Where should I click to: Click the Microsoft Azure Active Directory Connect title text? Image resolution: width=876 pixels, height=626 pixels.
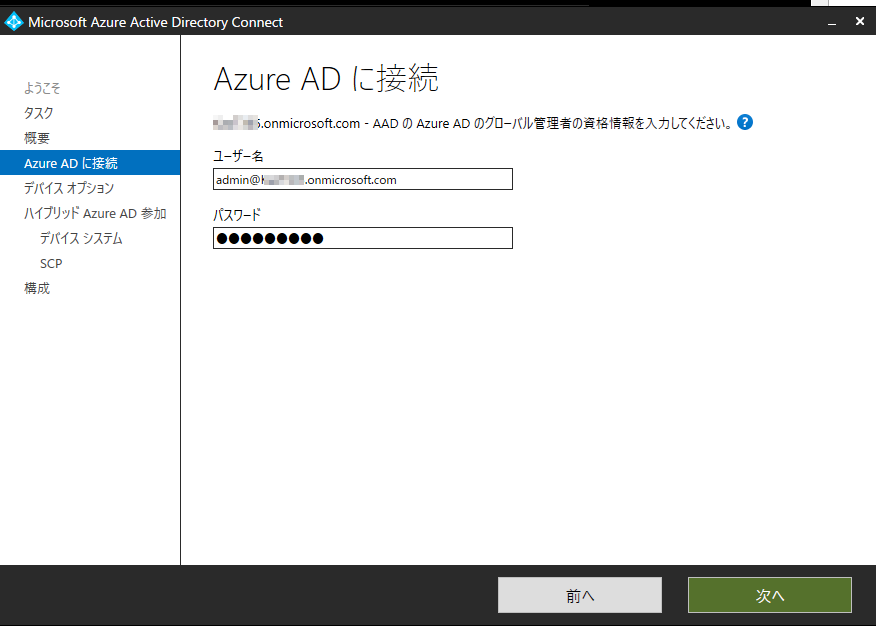pyautogui.click(x=155, y=20)
